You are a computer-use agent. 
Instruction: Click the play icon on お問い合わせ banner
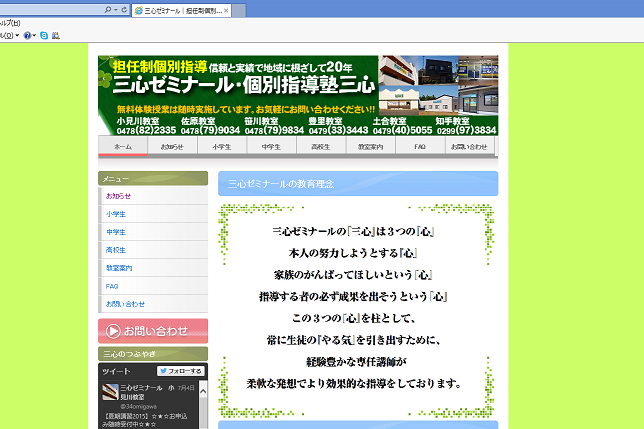coord(113,331)
